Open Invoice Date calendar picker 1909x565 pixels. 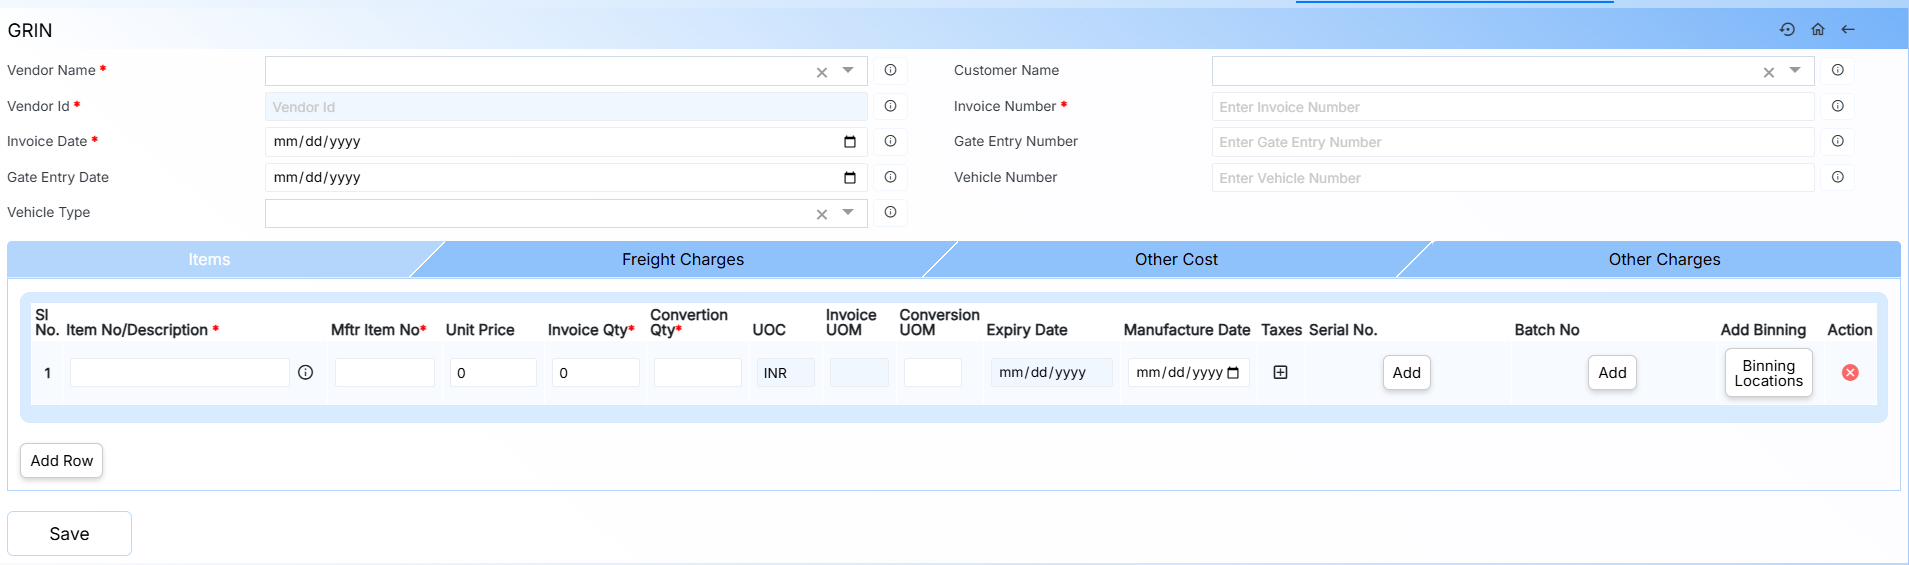850,142
